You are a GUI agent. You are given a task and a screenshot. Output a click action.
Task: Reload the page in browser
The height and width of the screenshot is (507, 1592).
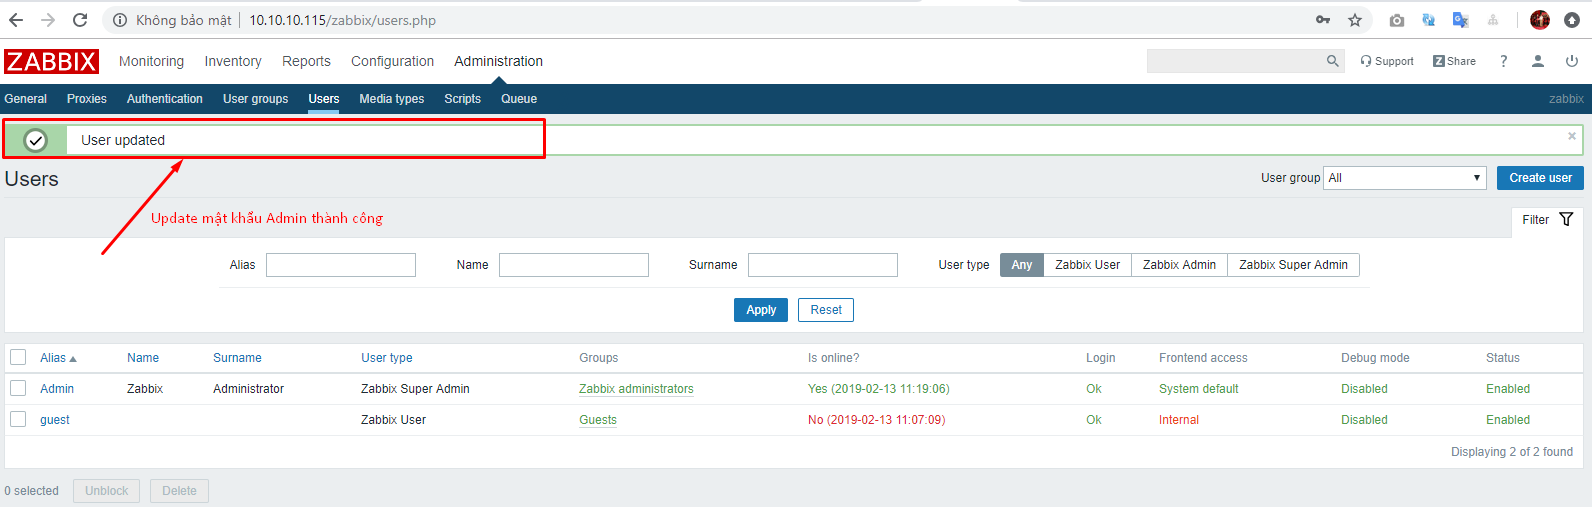[80, 20]
